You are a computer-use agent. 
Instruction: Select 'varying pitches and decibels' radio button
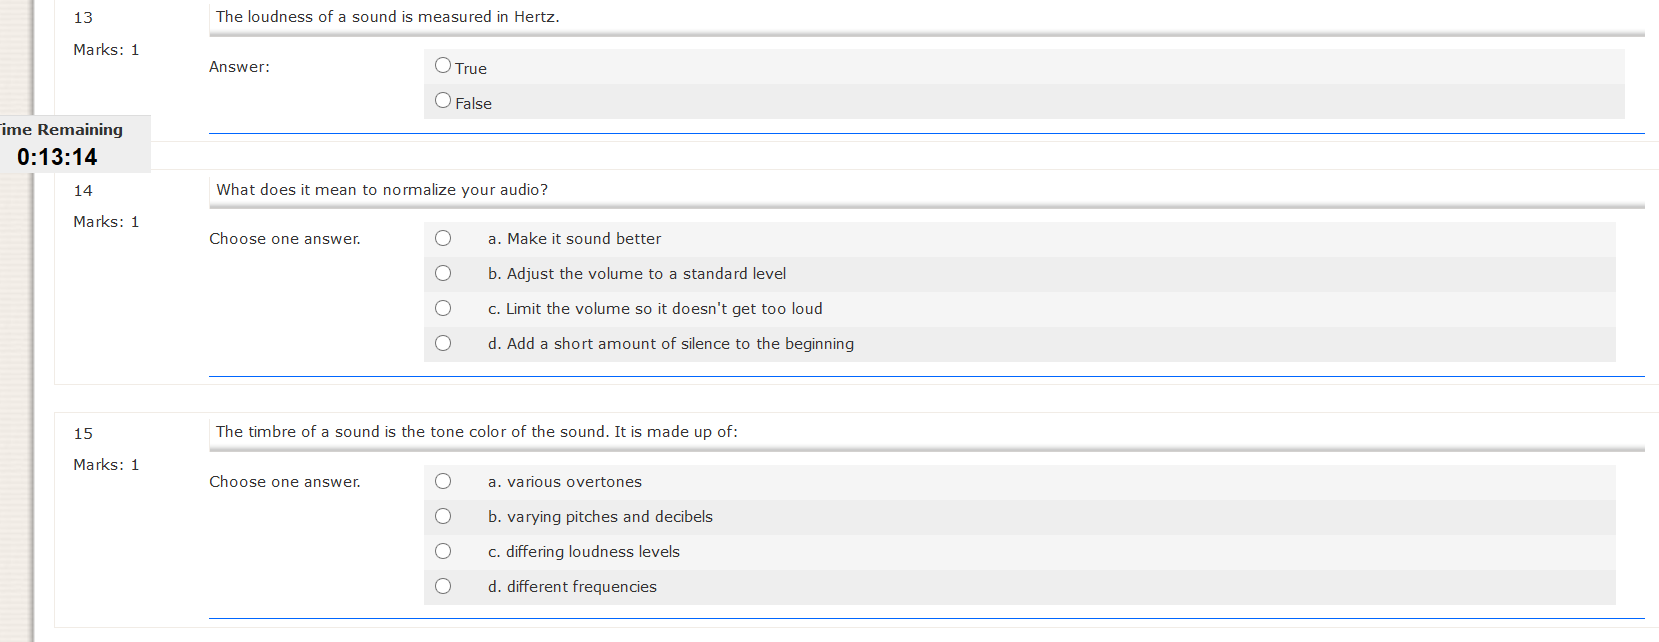(x=443, y=516)
